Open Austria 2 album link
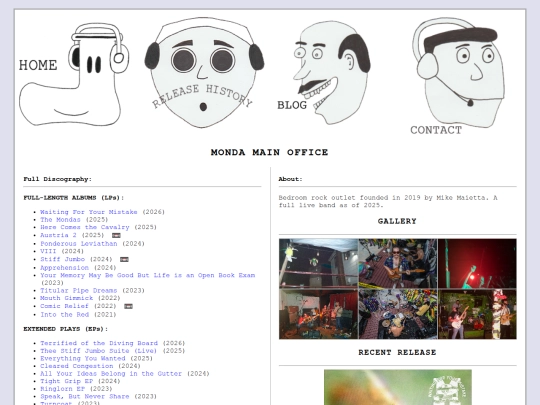This screenshot has height=405, width=540. pos(59,235)
